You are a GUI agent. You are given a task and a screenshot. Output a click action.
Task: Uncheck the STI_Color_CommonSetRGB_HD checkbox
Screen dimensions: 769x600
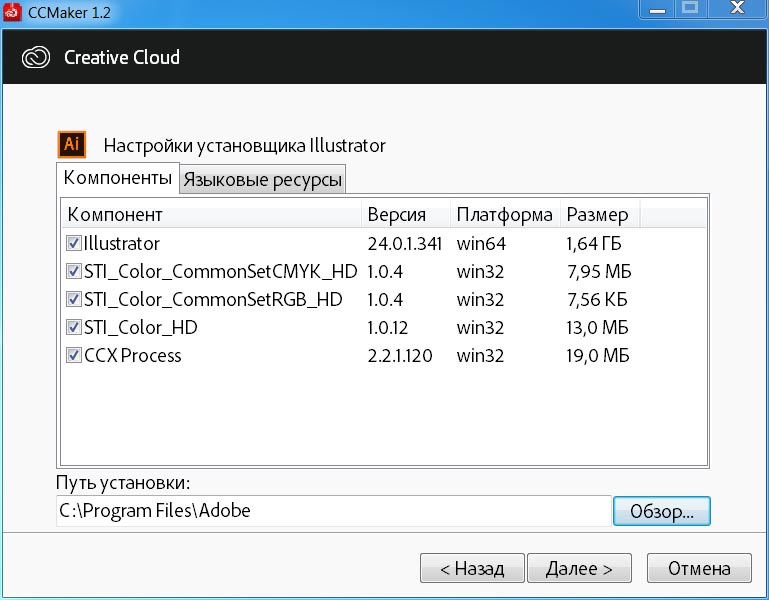(x=74, y=299)
